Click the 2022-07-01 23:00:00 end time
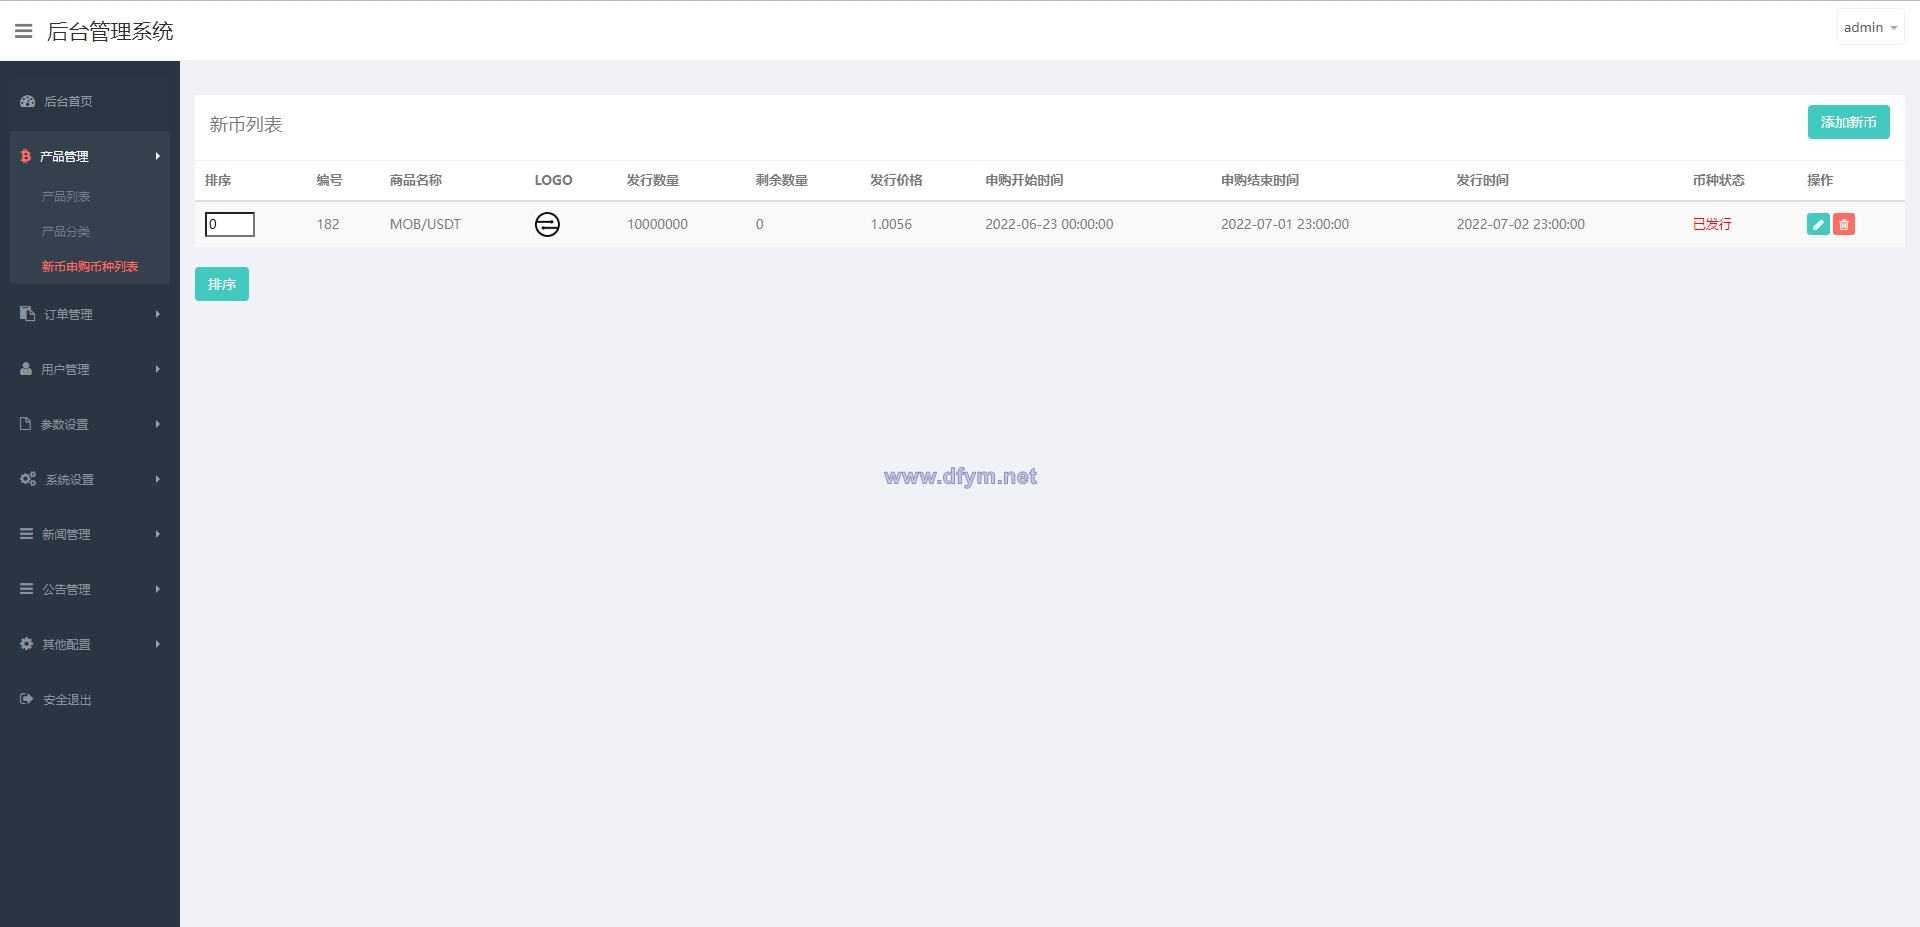This screenshot has height=927, width=1920. (1285, 224)
